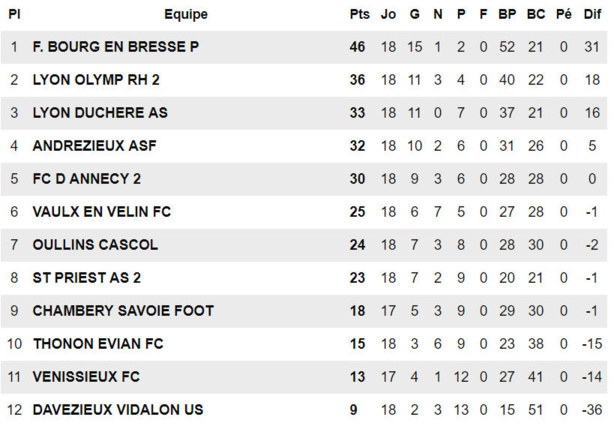This screenshot has width=614, height=426.
Task: Select DAVEZIEUX VIDALON US team
Action: (117, 410)
